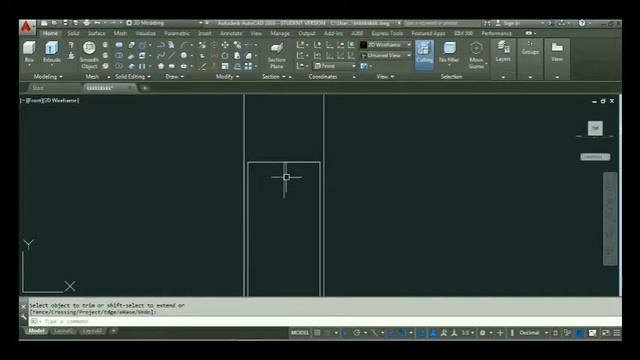The height and width of the screenshot is (360, 640).
Task: Open the Decimal units dropdown in status bar
Action: 533,333
